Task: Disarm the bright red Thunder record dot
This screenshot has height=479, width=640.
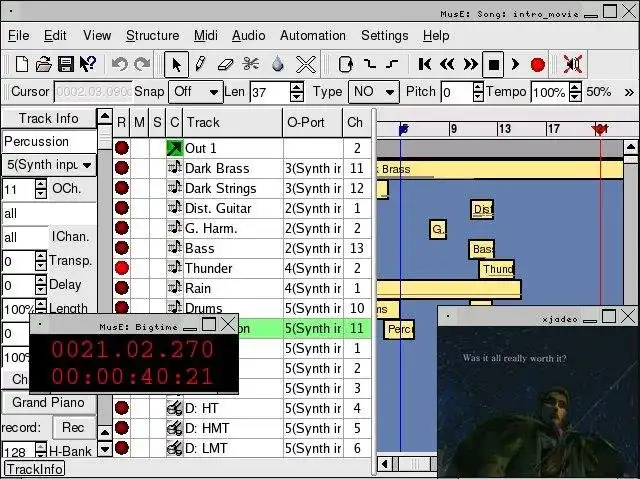Action: pos(122,268)
